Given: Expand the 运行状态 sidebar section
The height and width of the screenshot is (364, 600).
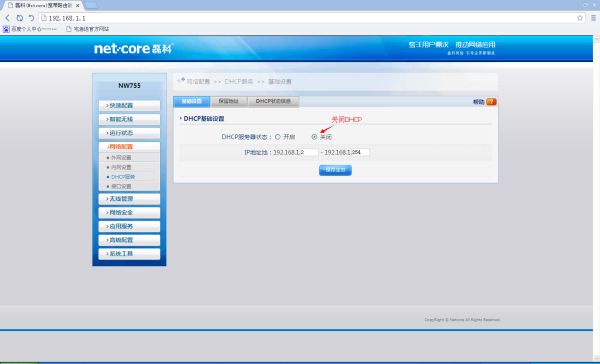Looking at the screenshot, I should point(129,133).
